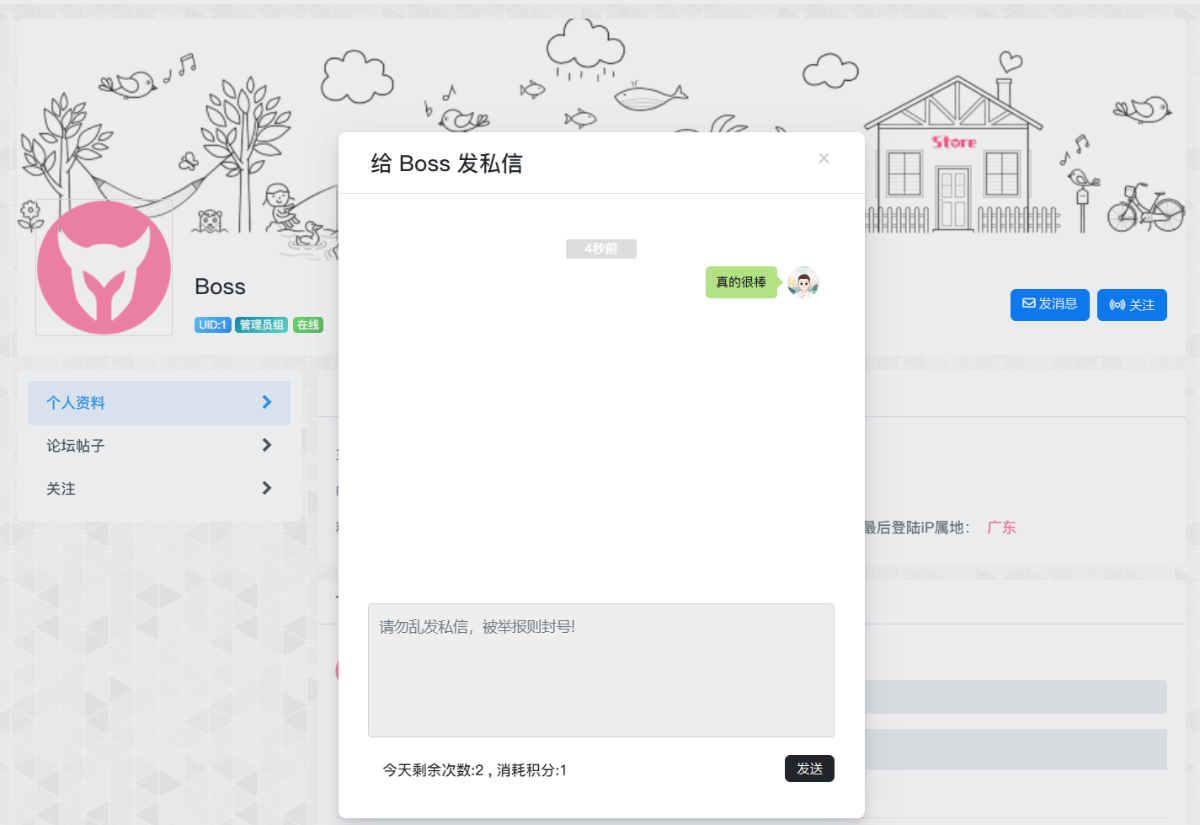Click the 4秒前 timestamp label
Image resolution: width=1200 pixels, height=825 pixels.
coord(601,249)
